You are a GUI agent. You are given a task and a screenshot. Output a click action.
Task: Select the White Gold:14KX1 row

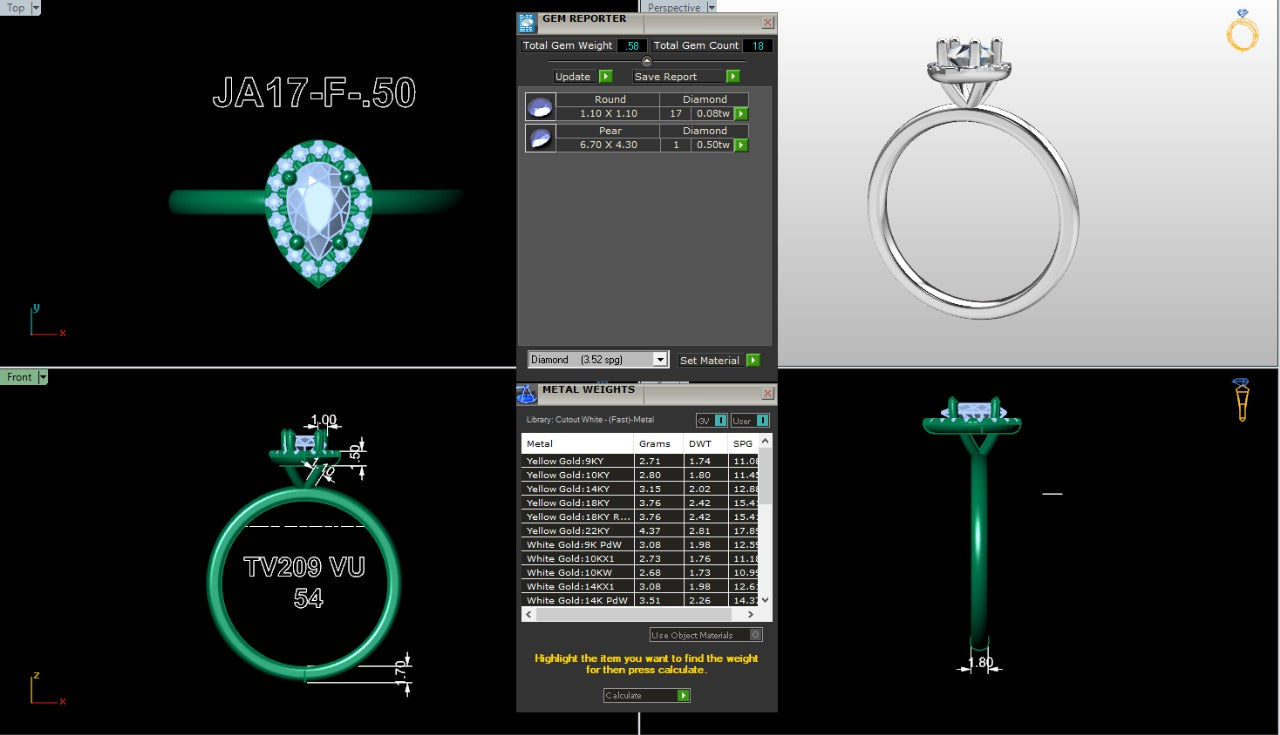(x=641, y=587)
